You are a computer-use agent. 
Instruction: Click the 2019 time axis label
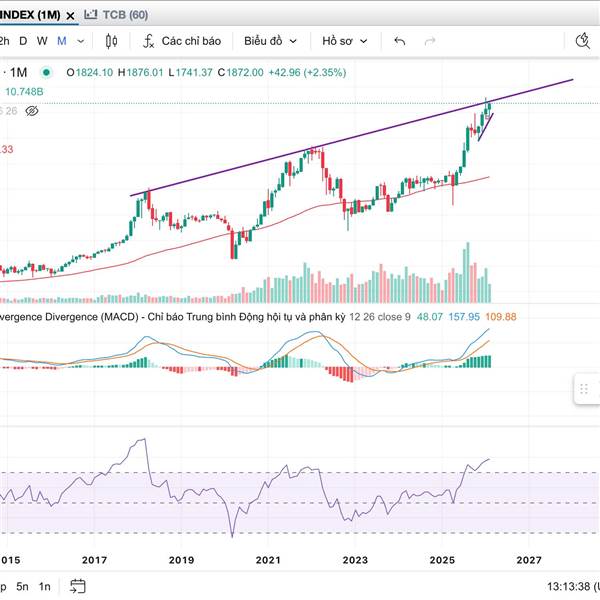pyautogui.click(x=181, y=560)
